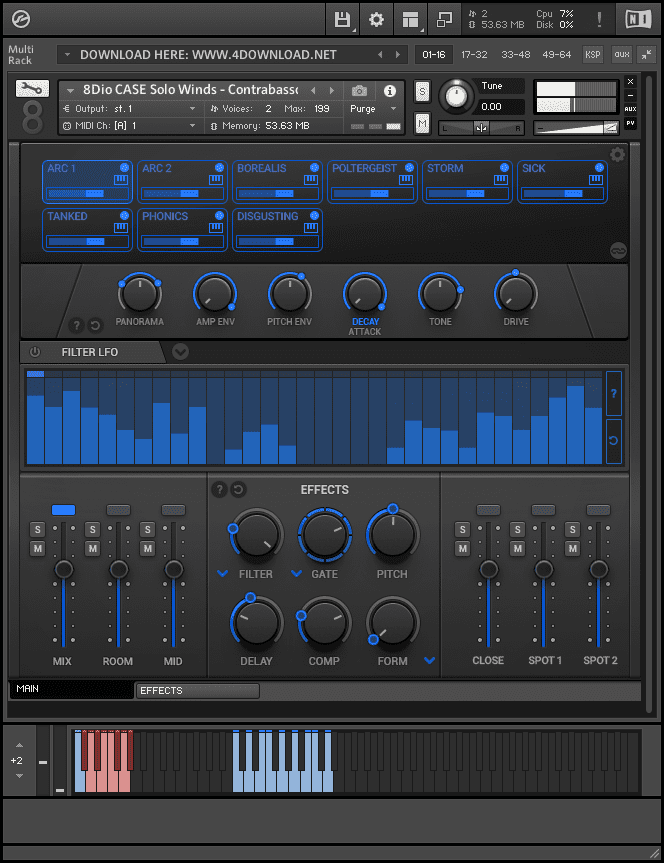The height and width of the screenshot is (863, 664).
Task: Click the keyboard icon on ARC 1 preset
Action: [121, 179]
